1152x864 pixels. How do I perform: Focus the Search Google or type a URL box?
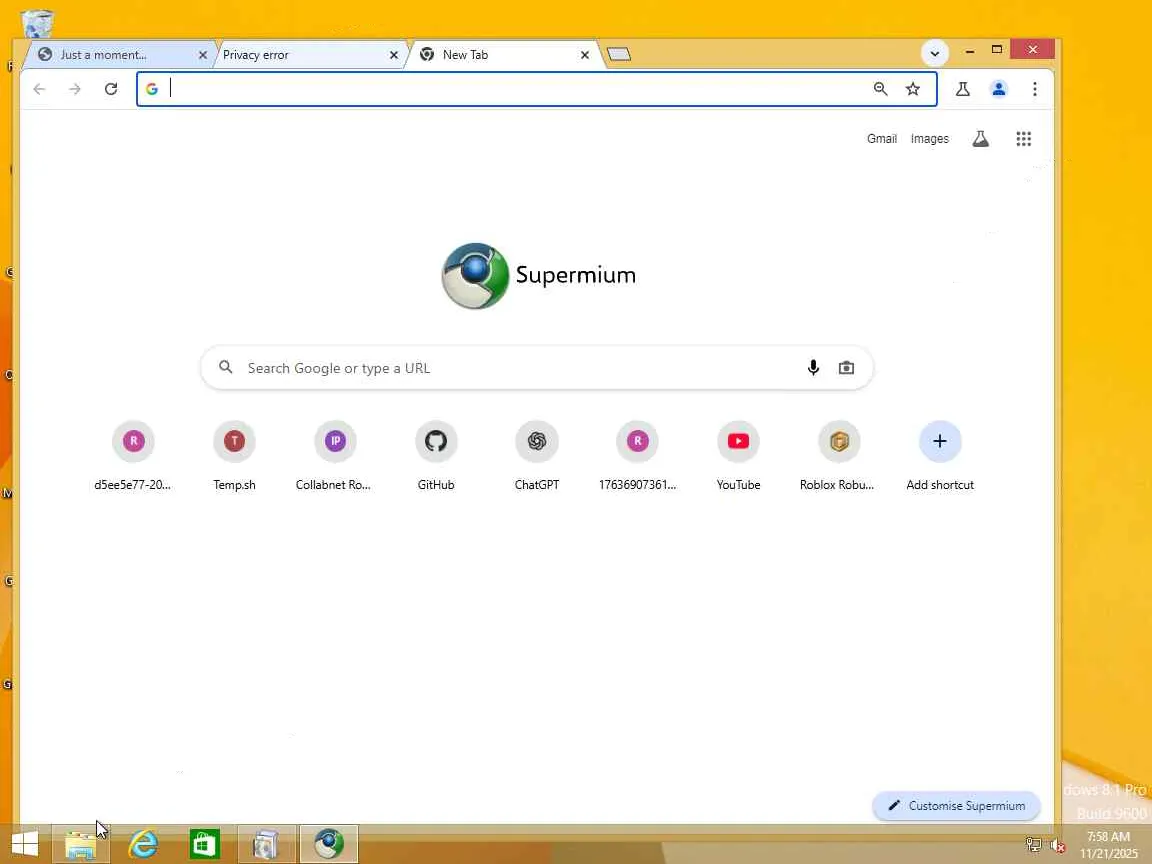[x=536, y=367]
